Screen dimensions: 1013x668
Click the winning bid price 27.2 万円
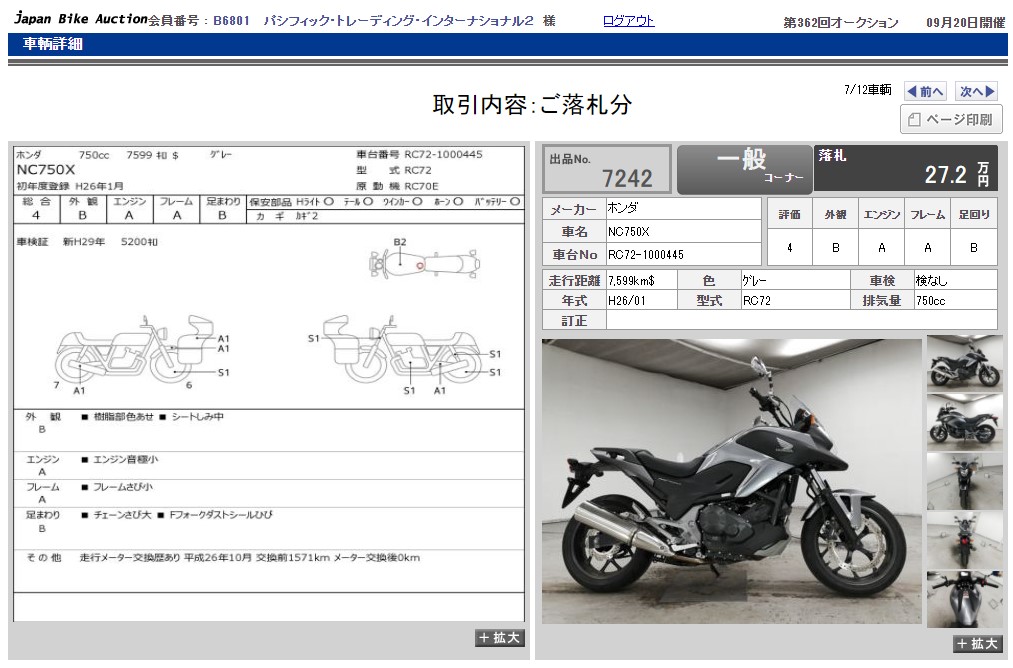click(x=957, y=174)
